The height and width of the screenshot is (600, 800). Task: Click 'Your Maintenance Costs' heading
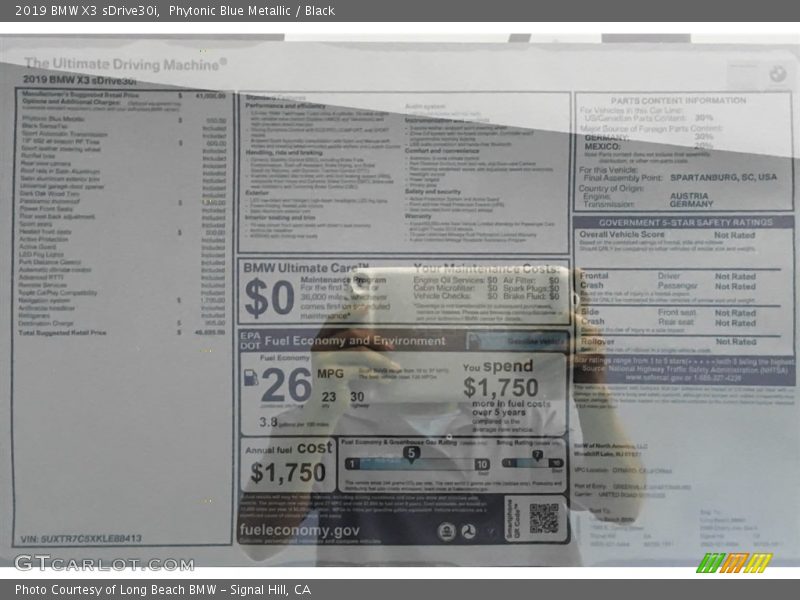(486, 268)
